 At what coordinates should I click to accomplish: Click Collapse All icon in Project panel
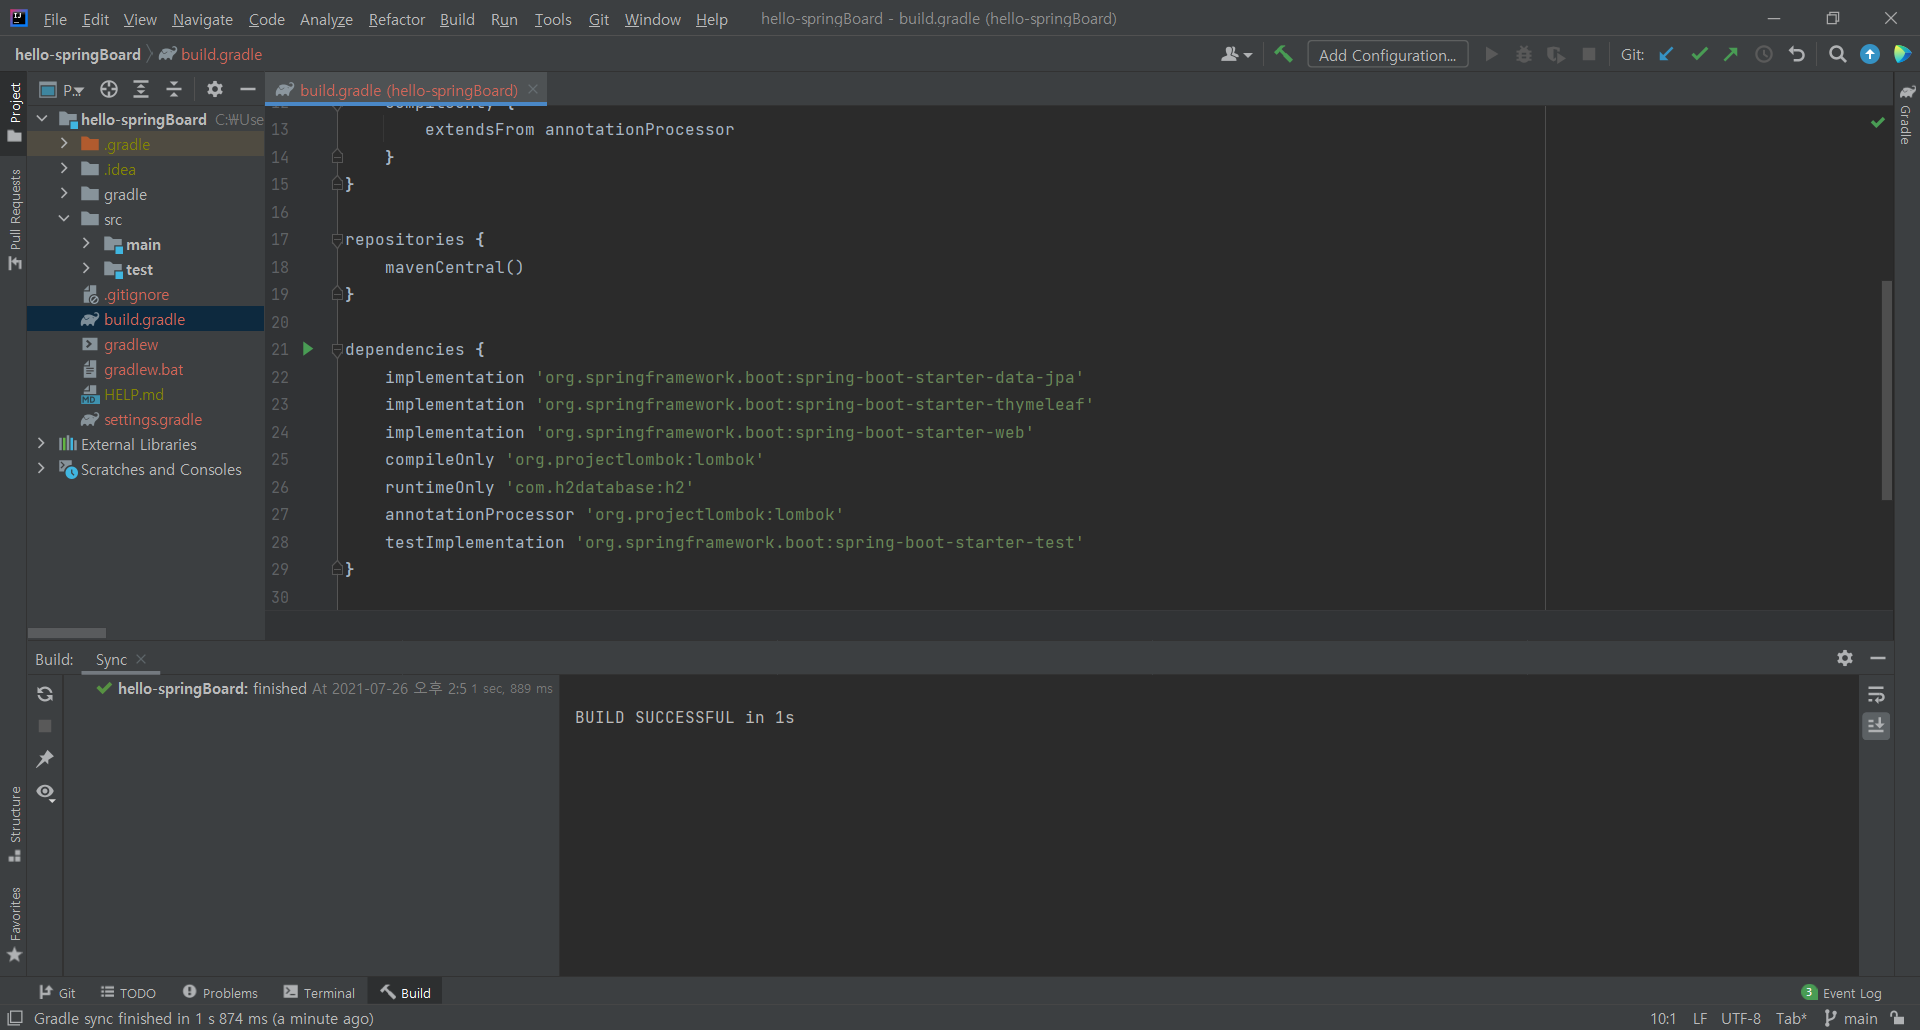(x=174, y=89)
